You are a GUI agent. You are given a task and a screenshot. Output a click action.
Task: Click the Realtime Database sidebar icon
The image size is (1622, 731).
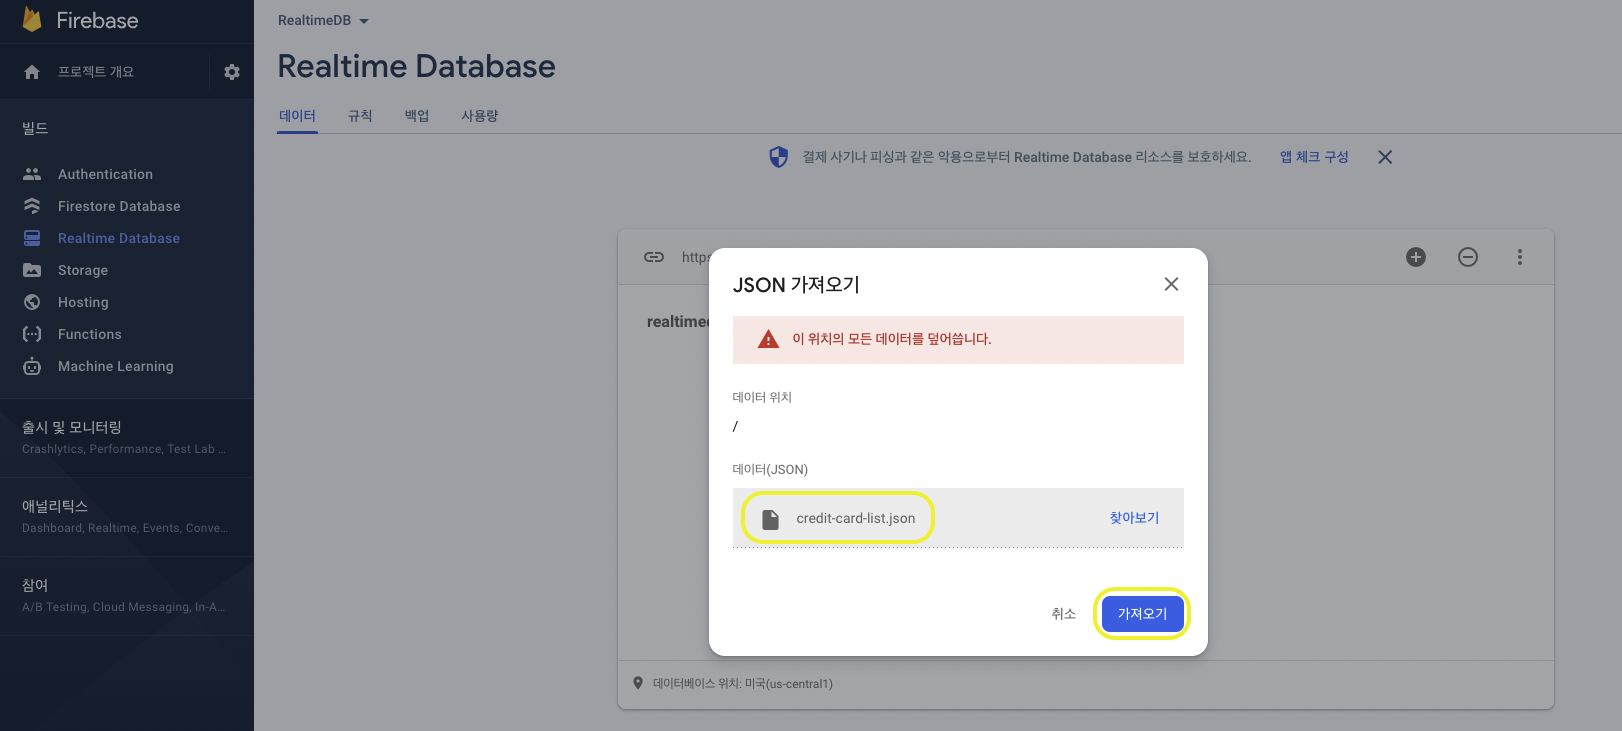tap(32, 238)
